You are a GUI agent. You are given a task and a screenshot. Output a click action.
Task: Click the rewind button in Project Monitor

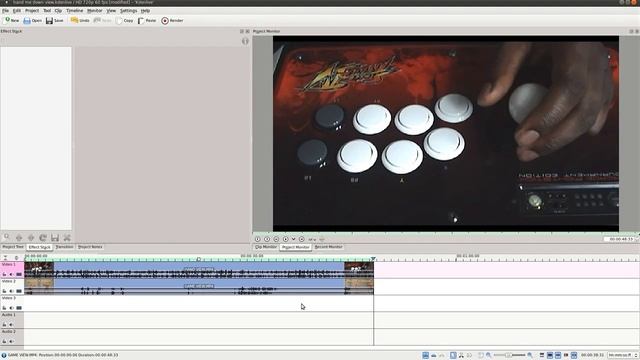click(276, 239)
